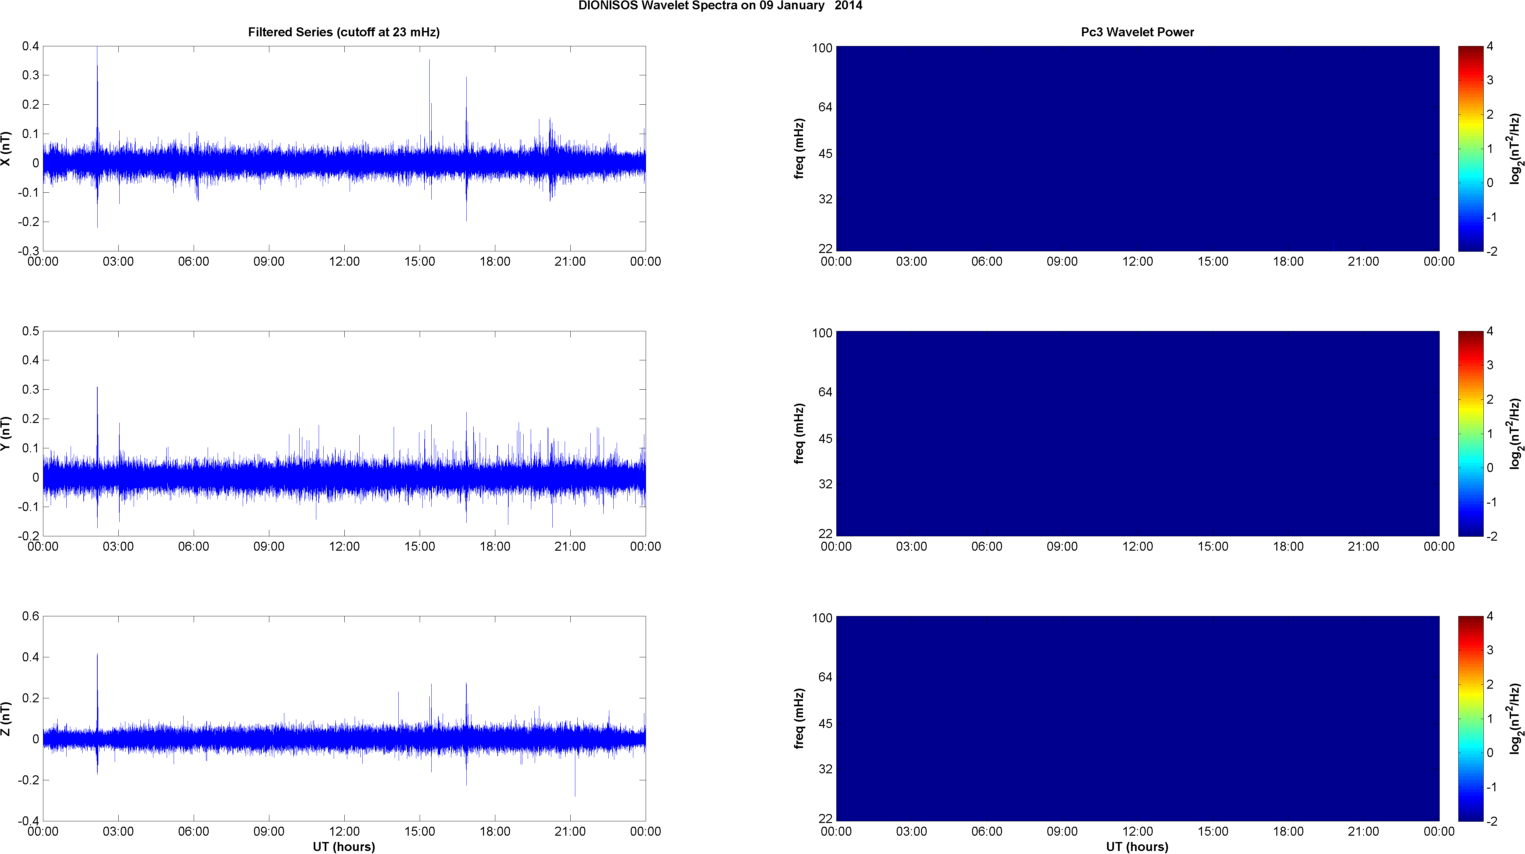The height and width of the screenshot is (854, 1525).
Task: Click the 'freq (mHz)' label of the middle wavelet panel
Action: pyautogui.click(x=799, y=434)
